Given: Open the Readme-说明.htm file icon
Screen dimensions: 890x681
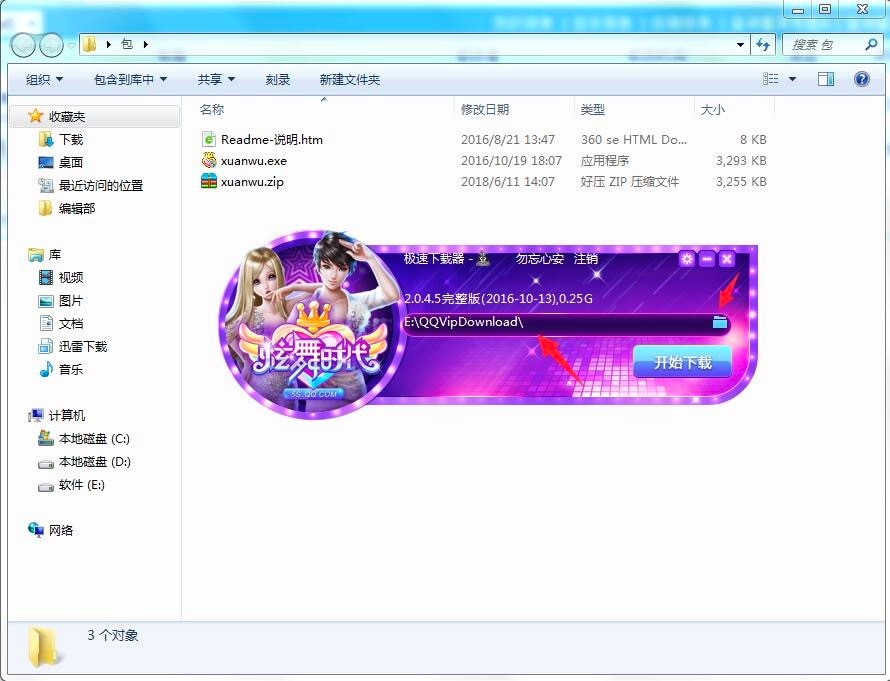Looking at the screenshot, I should tap(211, 139).
